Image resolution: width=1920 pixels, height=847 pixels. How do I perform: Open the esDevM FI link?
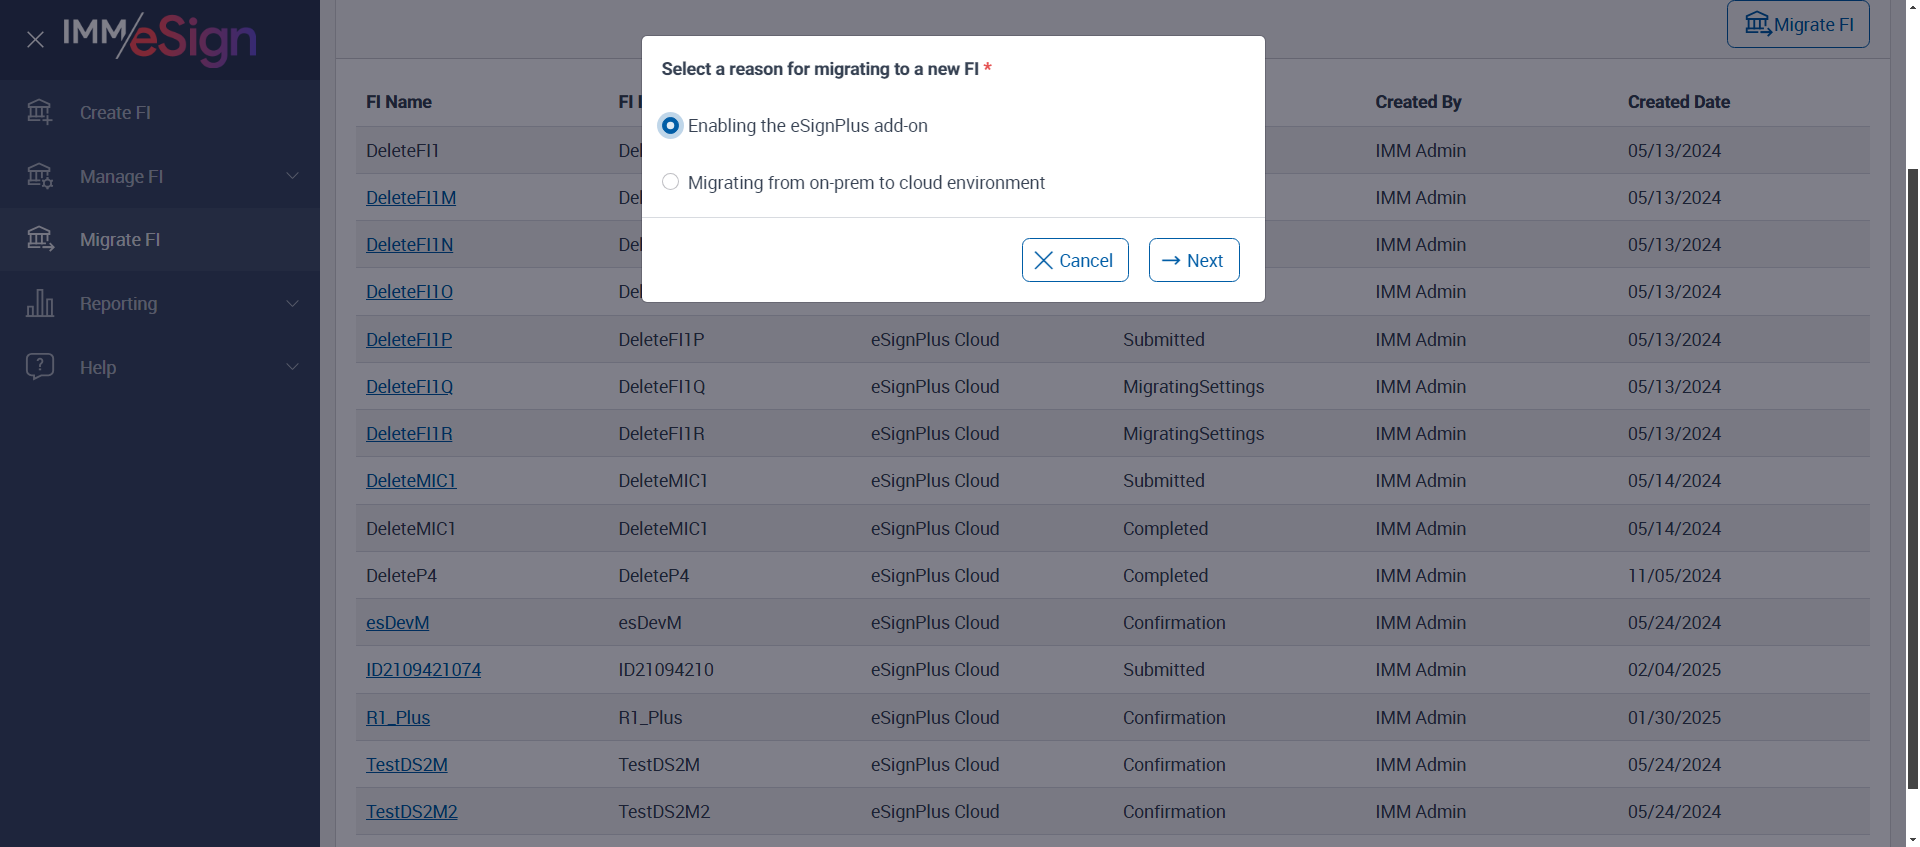click(x=397, y=623)
